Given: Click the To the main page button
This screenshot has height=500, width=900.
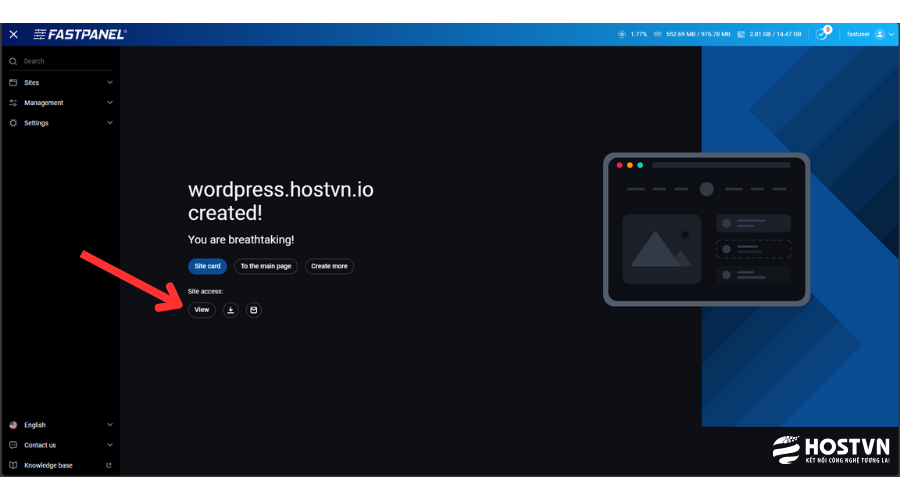Looking at the screenshot, I should pyautogui.click(x=266, y=266).
